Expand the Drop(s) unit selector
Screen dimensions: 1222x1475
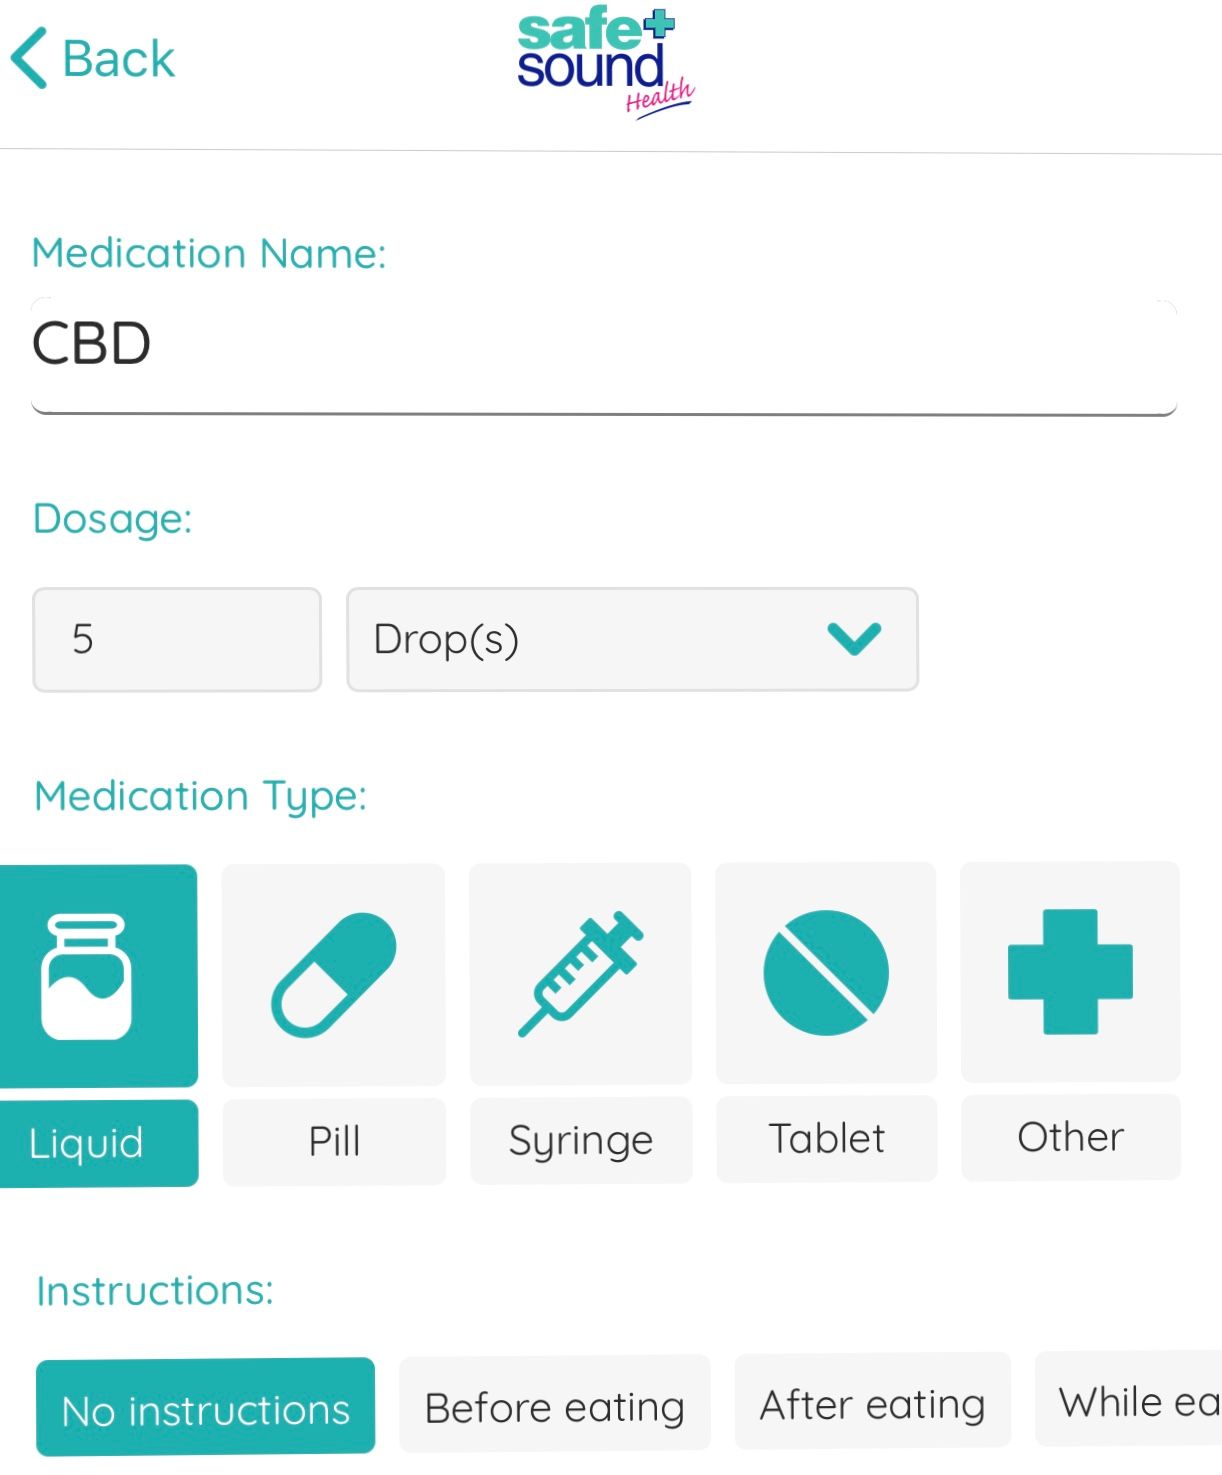(630, 640)
